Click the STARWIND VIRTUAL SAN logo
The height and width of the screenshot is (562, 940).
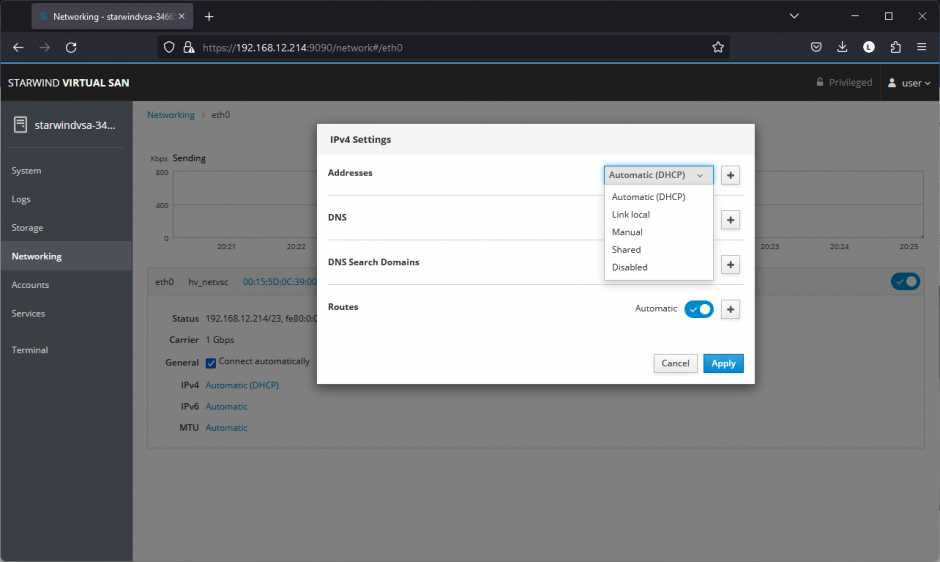tap(68, 83)
